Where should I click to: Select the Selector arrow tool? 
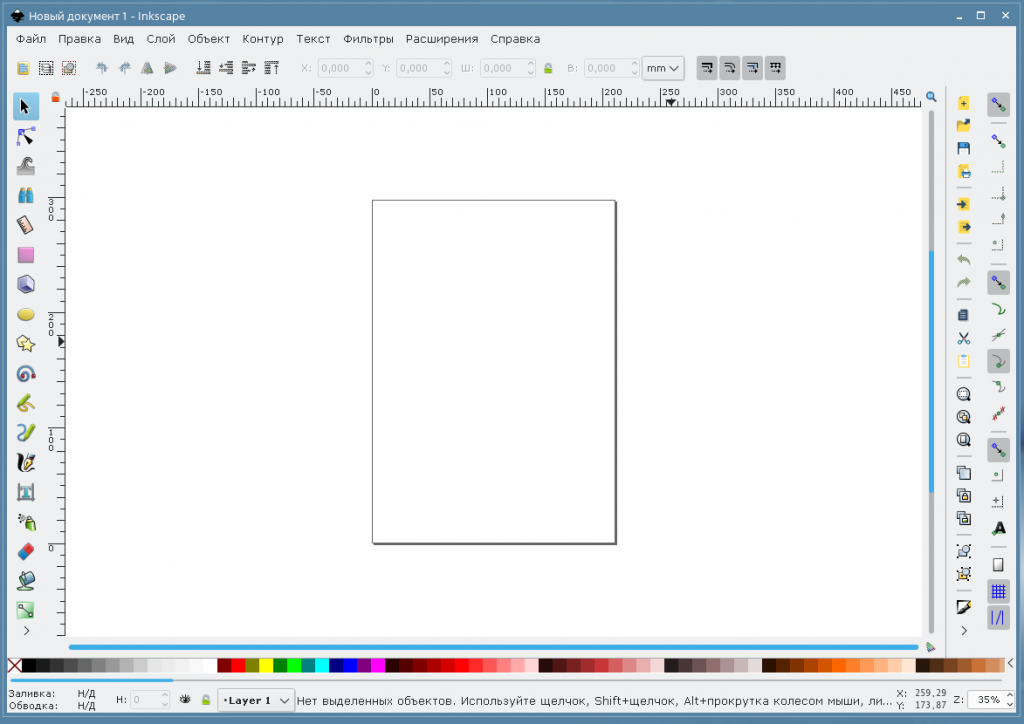tap(25, 106)
